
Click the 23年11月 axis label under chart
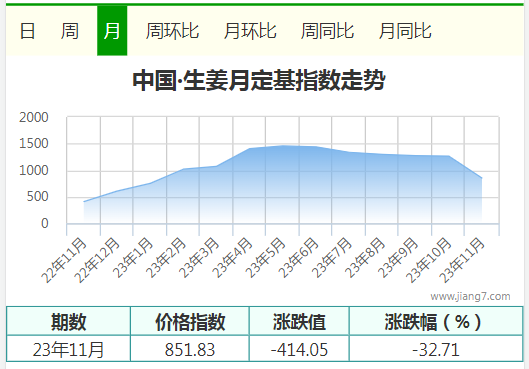coord(462,260)
